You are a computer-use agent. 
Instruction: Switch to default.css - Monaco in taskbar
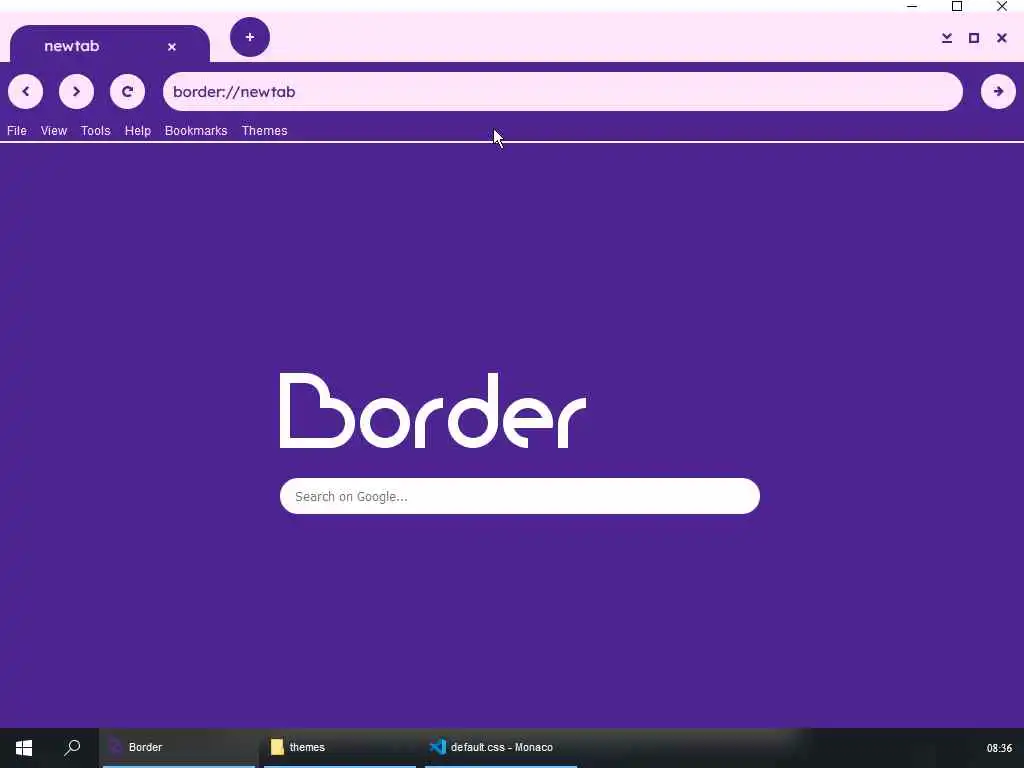coord(501,748)
